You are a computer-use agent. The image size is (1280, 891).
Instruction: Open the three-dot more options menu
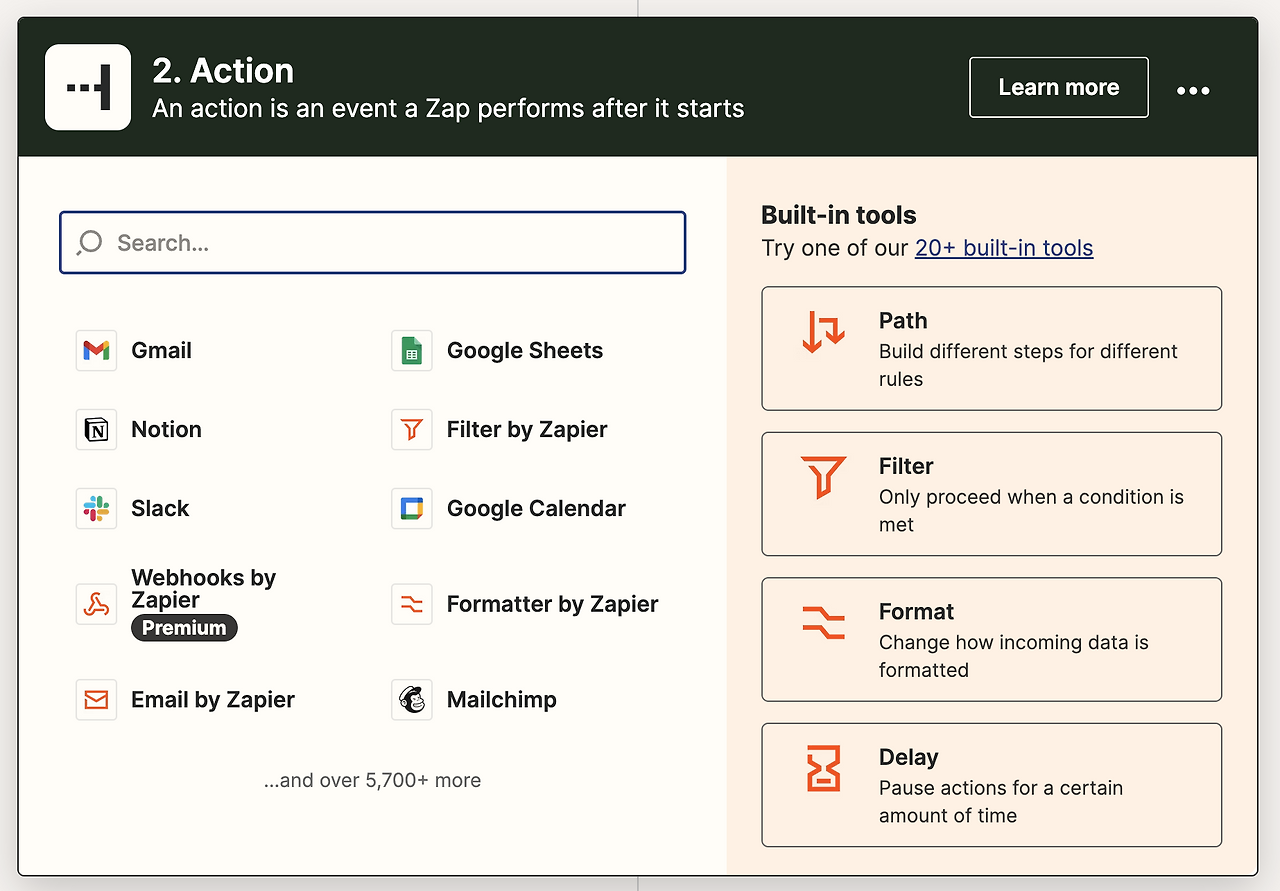[x=1193, y=90]
